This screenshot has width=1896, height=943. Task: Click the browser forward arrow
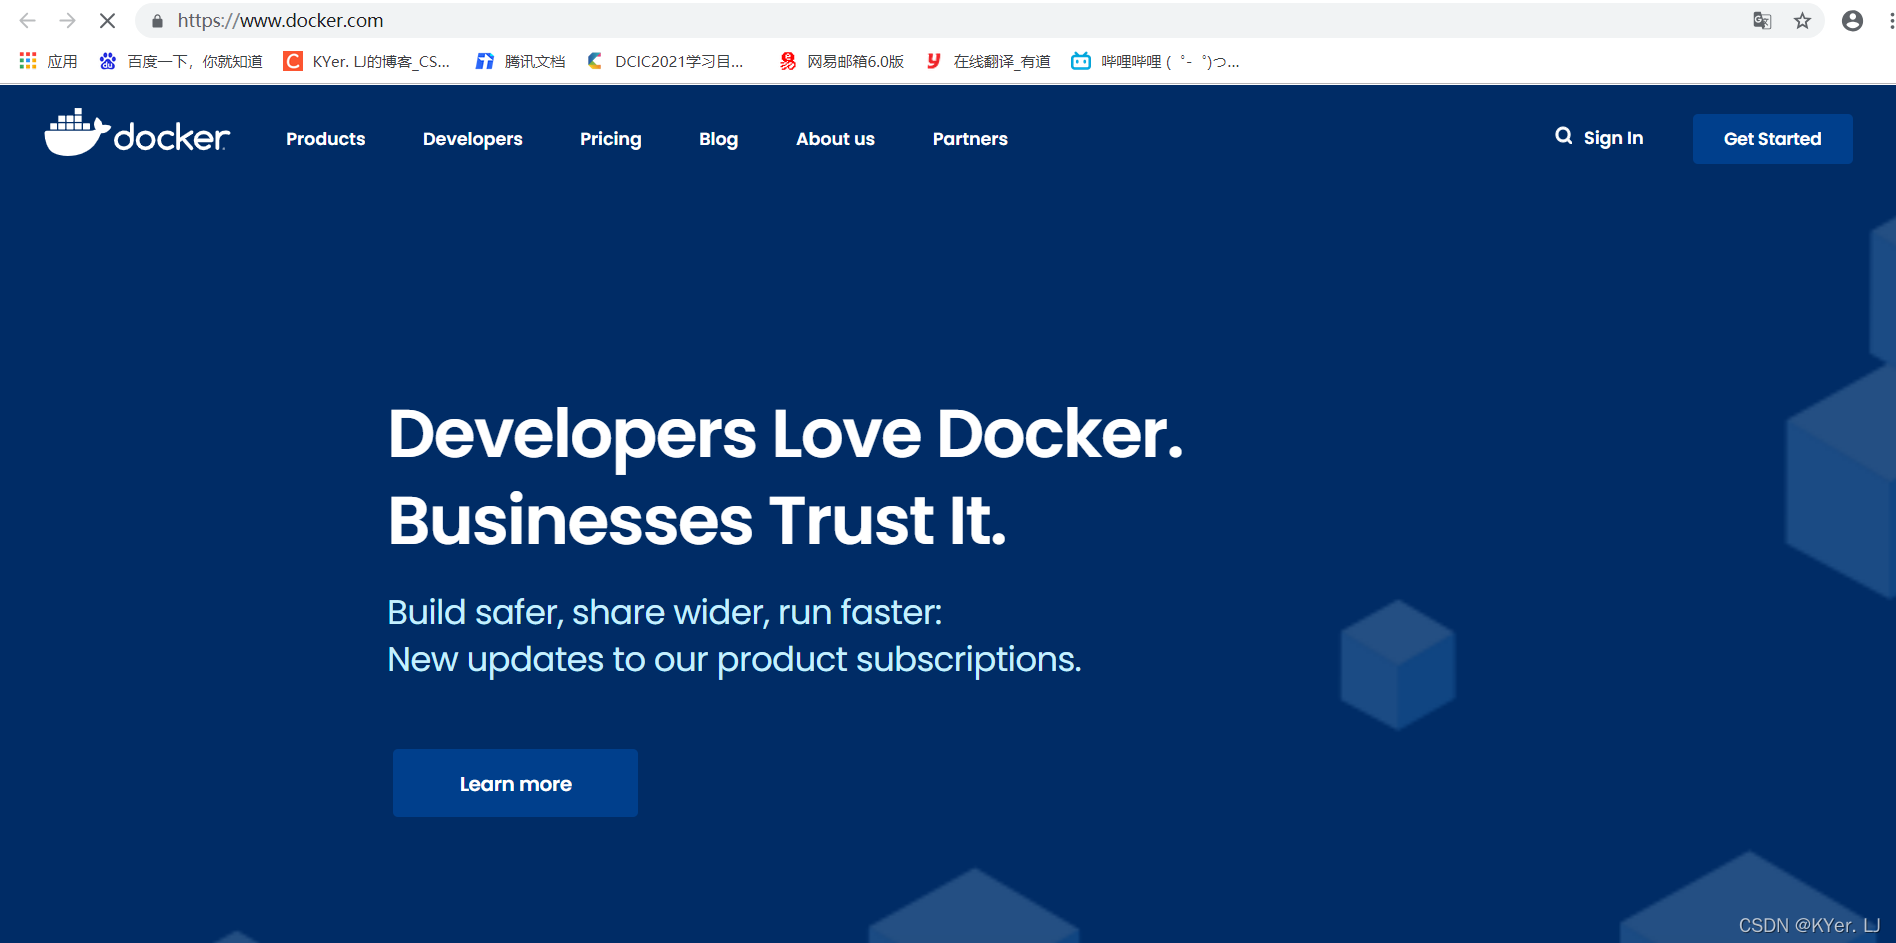point(67,20)
